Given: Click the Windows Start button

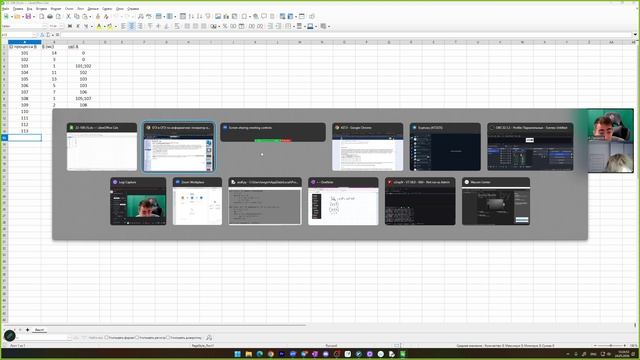Looking at the screenshot, I should (238, 354).
